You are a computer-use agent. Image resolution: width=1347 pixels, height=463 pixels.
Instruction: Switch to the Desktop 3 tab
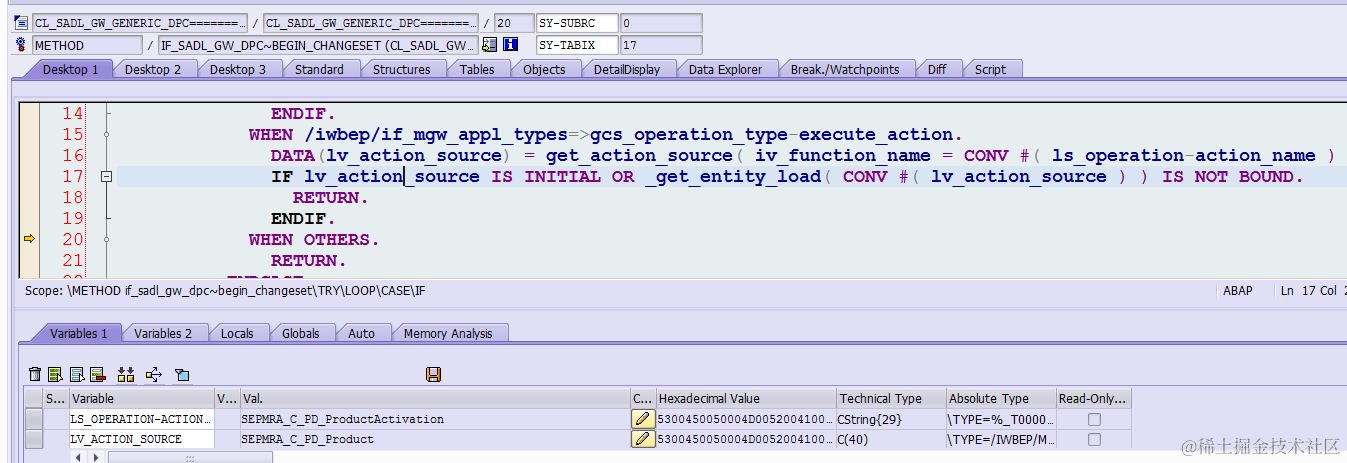[x=238, y=69]
